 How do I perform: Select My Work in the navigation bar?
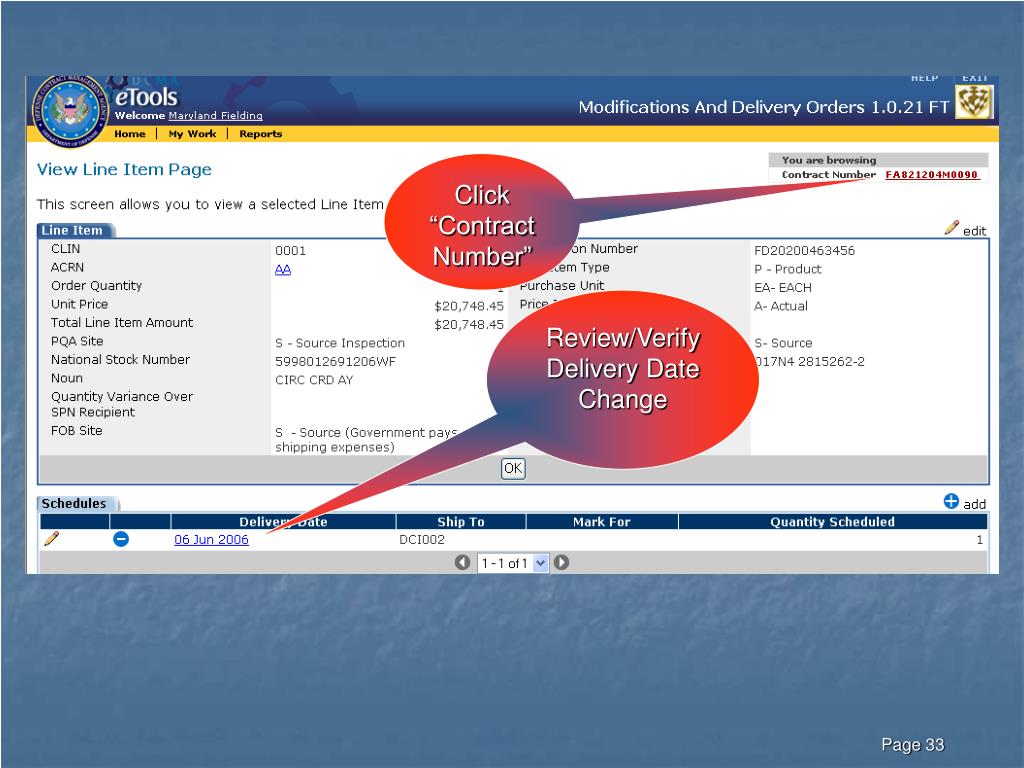191,134
